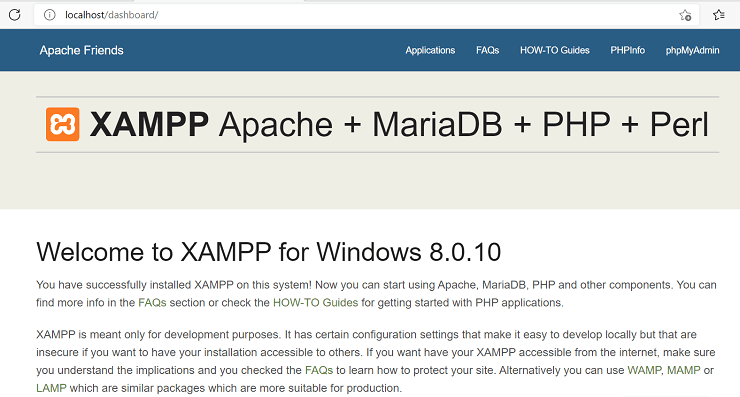
Task: Click the heading 'Welcome to XAMPP for Windows 8.0.10'
Action: 269,252
